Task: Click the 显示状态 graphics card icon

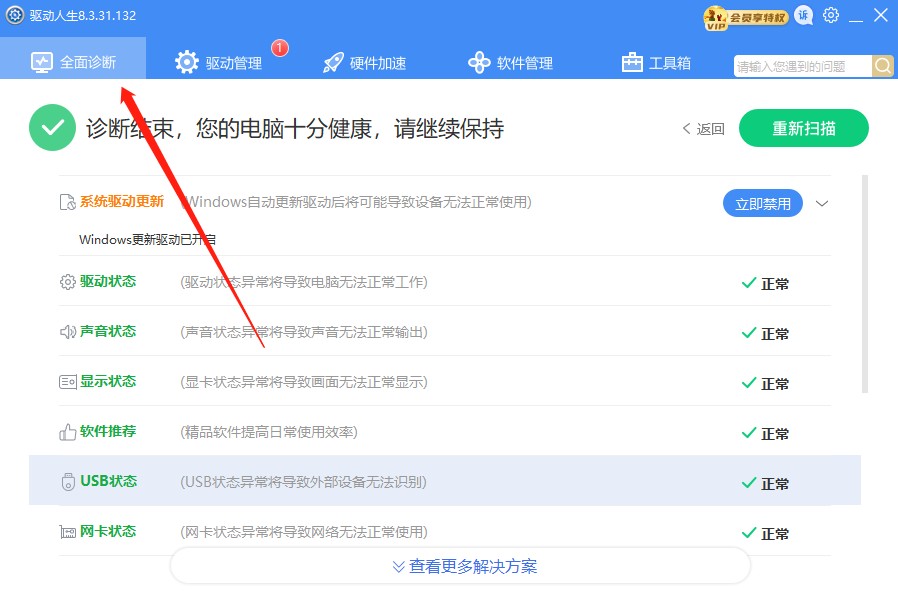Action: click(68, 382)
